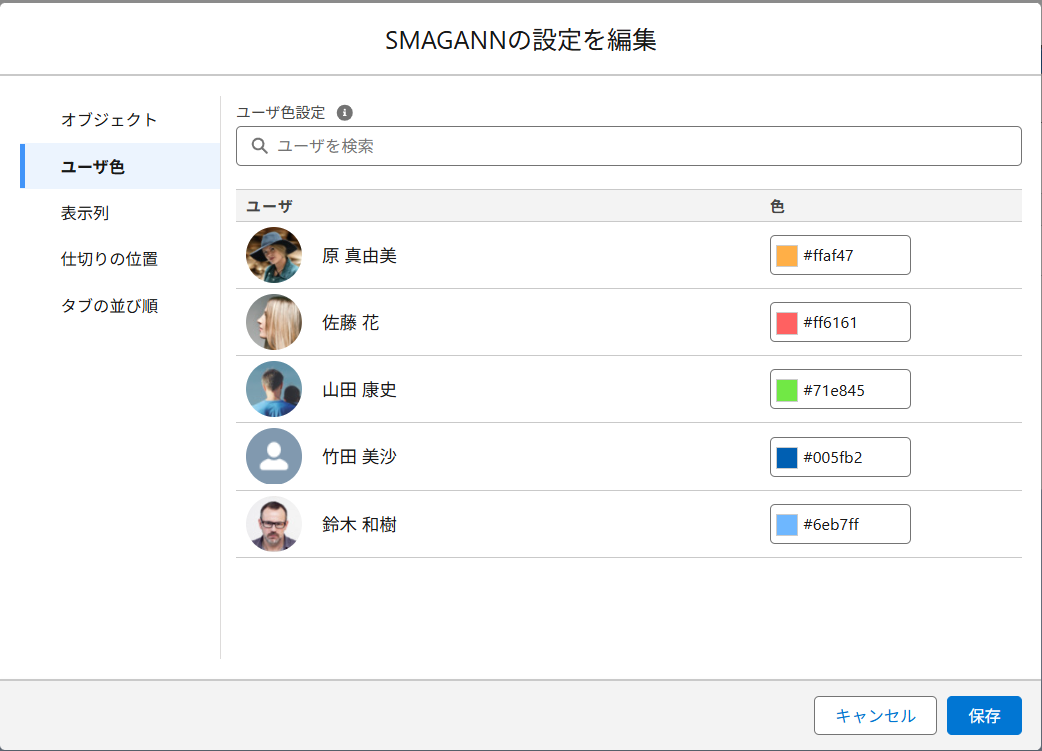Select the ユーザ色 tab

93,167
